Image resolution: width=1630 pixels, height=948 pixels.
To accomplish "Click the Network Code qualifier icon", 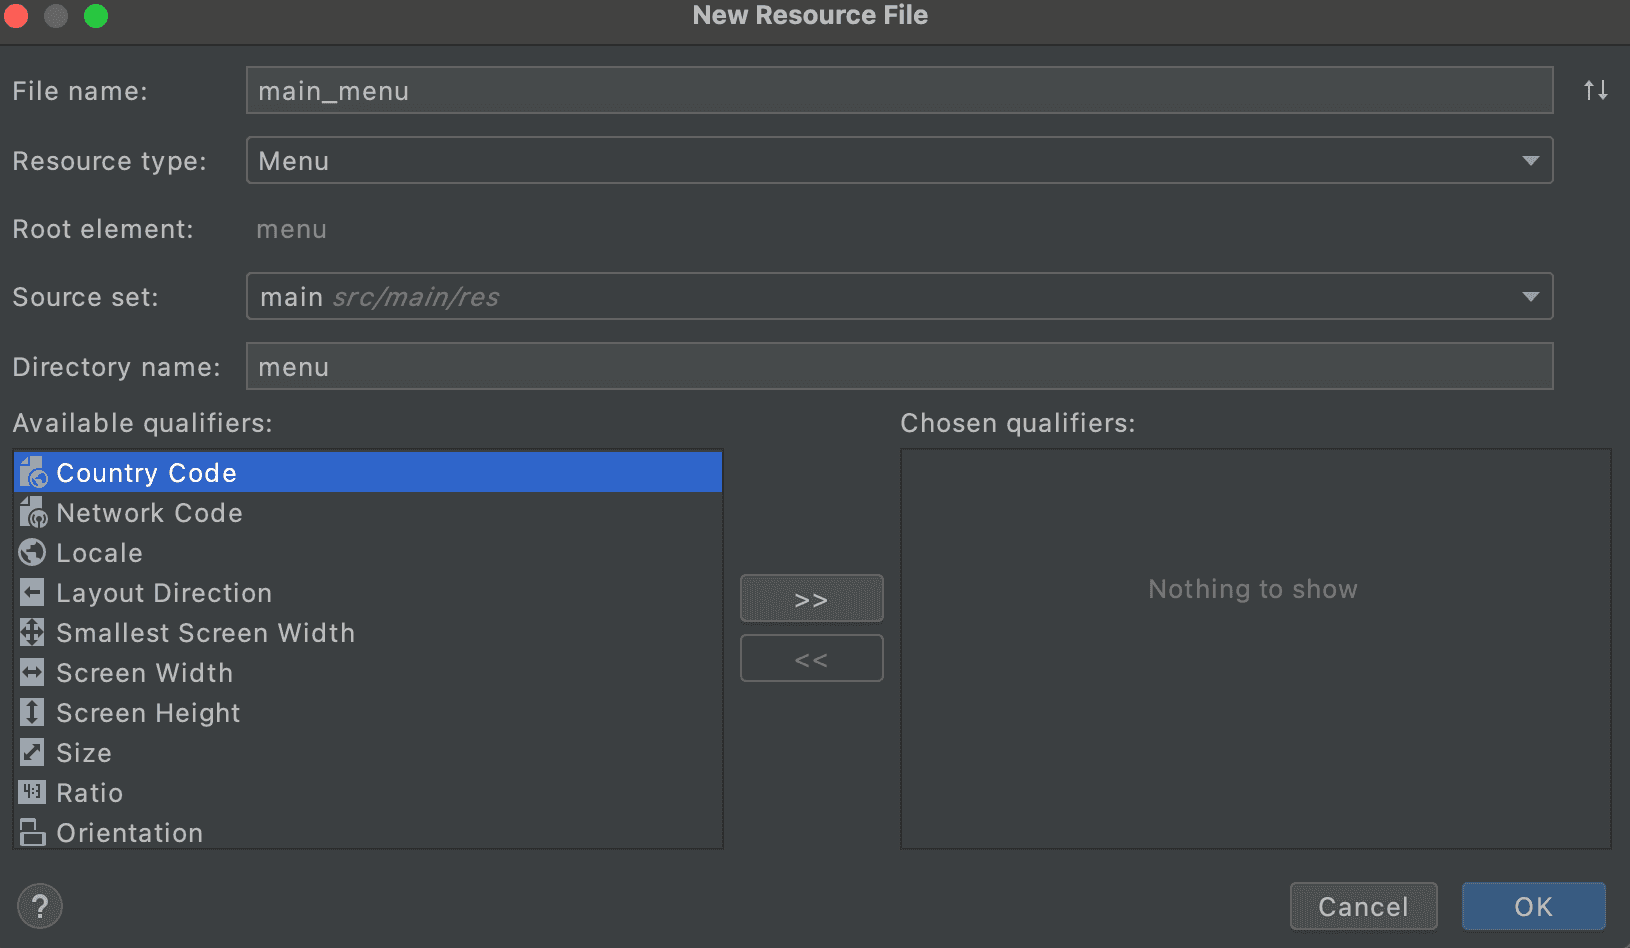I will point(33,513).
